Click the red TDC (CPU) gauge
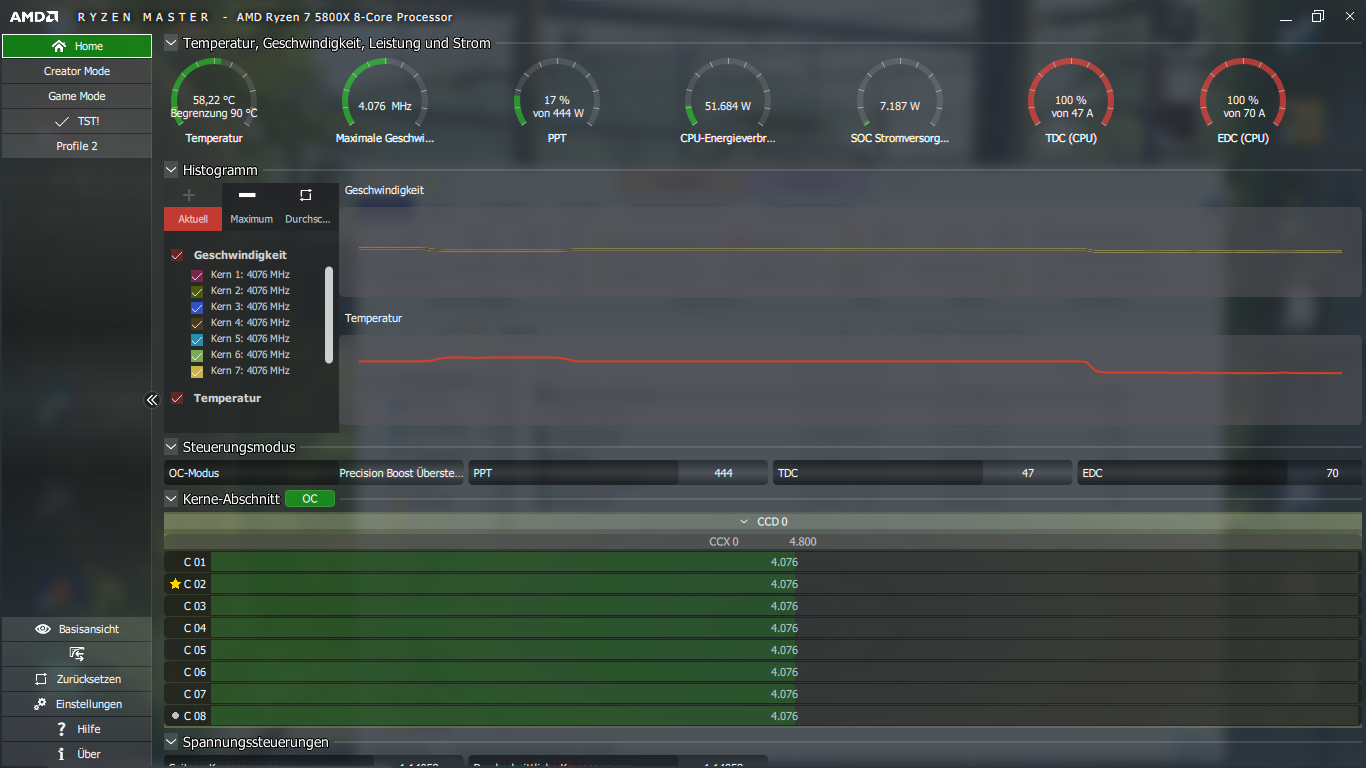 click(x=1071, y=93)
